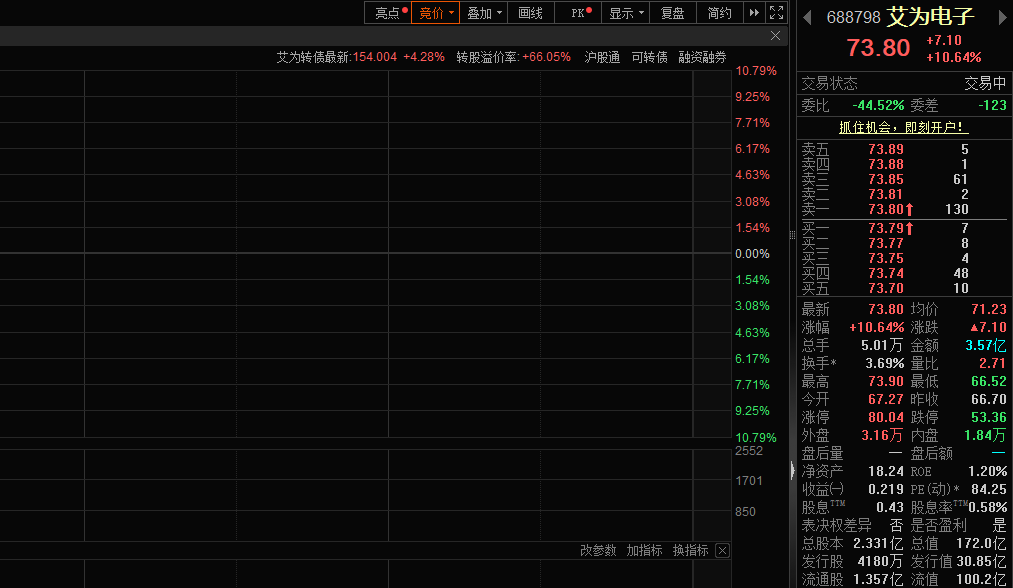Open the 亮点 highlights button
This screenshot has height=588, width=1013.
point(388,13)
